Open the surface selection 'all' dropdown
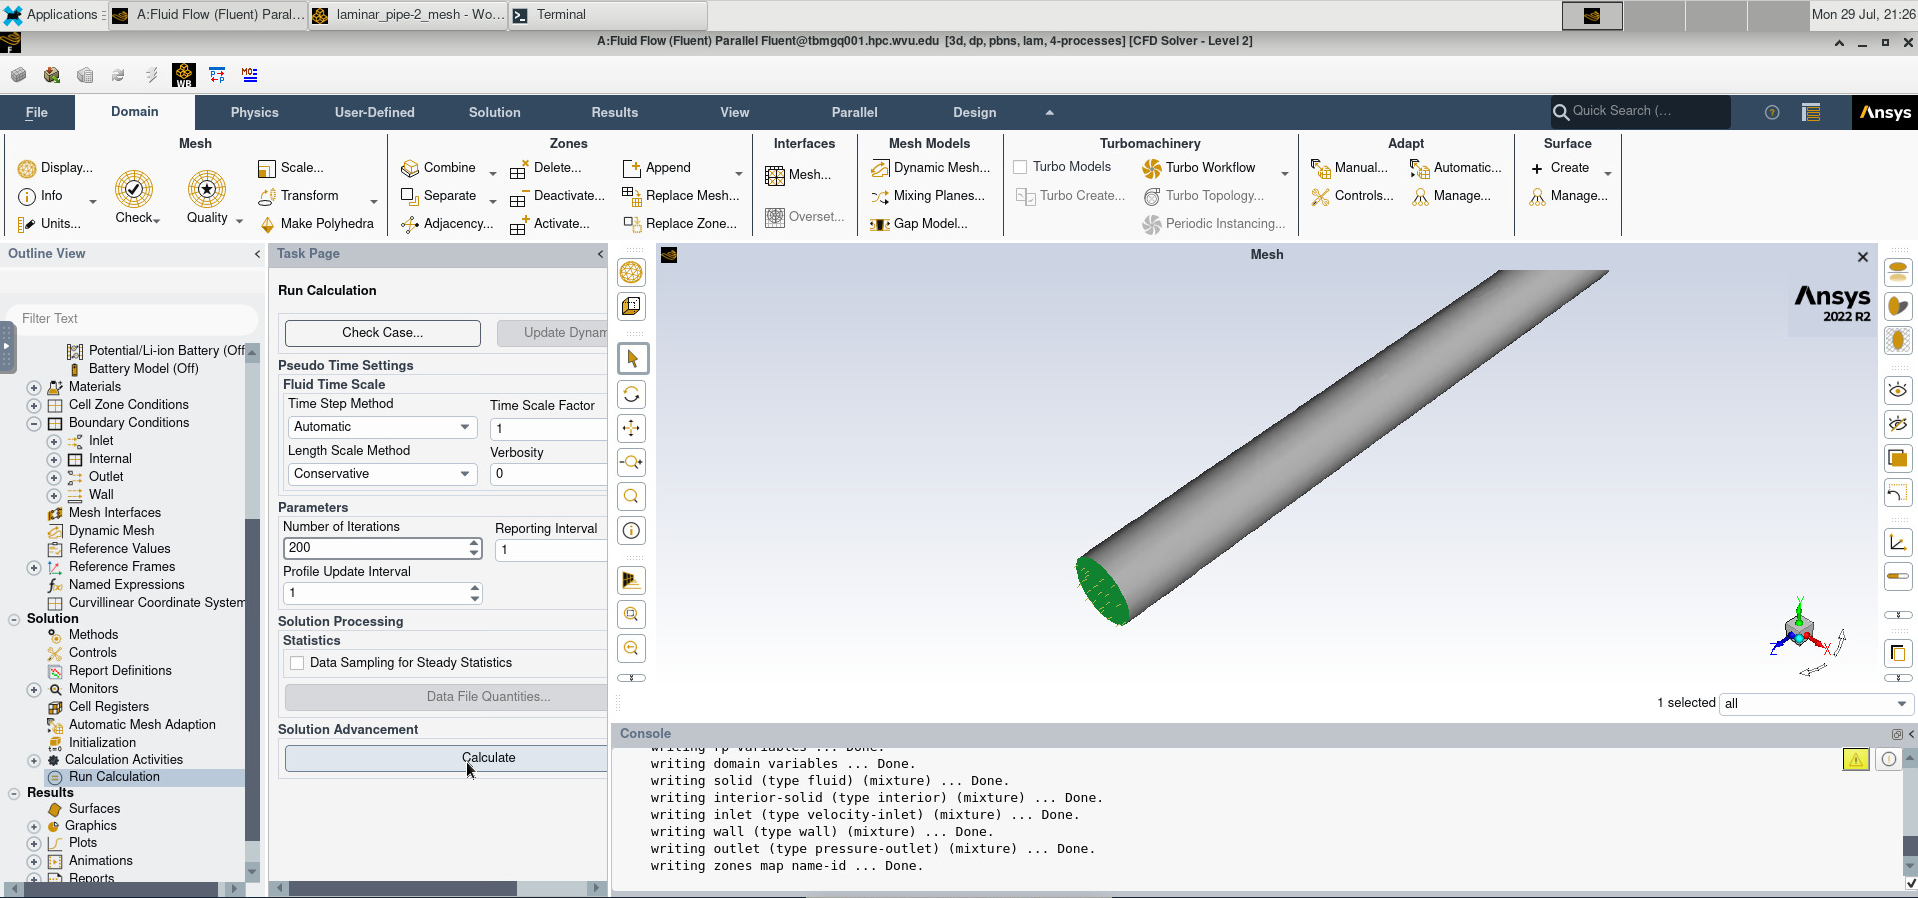This screenshot has width=1918, height=898. (x=1814, y=703)
